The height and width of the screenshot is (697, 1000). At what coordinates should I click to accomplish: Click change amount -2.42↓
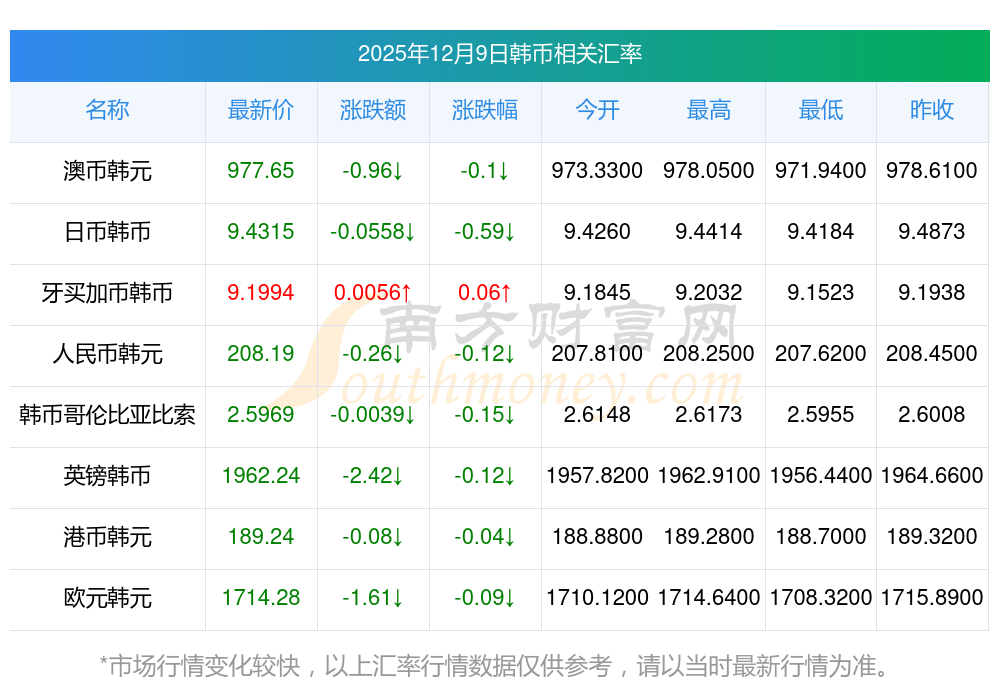click(373, 476)
